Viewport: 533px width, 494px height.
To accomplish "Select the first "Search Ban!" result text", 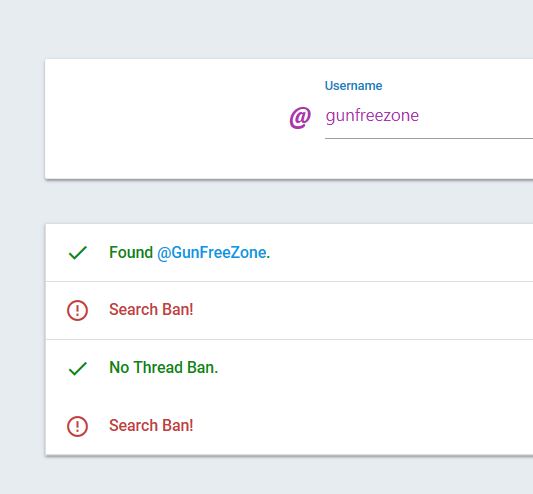I will [151, 309].
